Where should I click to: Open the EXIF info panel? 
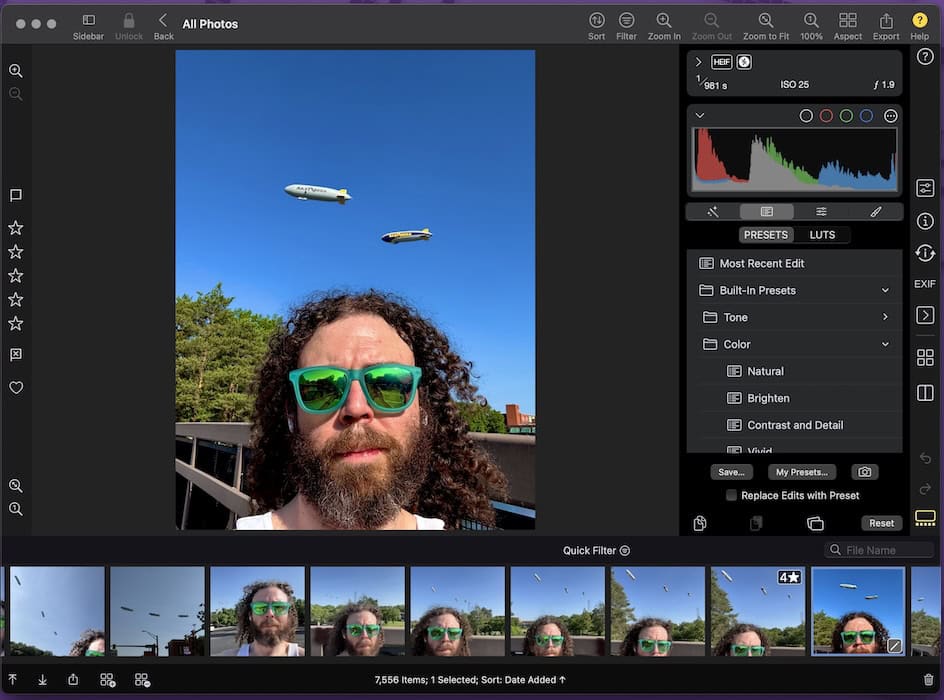925,284
